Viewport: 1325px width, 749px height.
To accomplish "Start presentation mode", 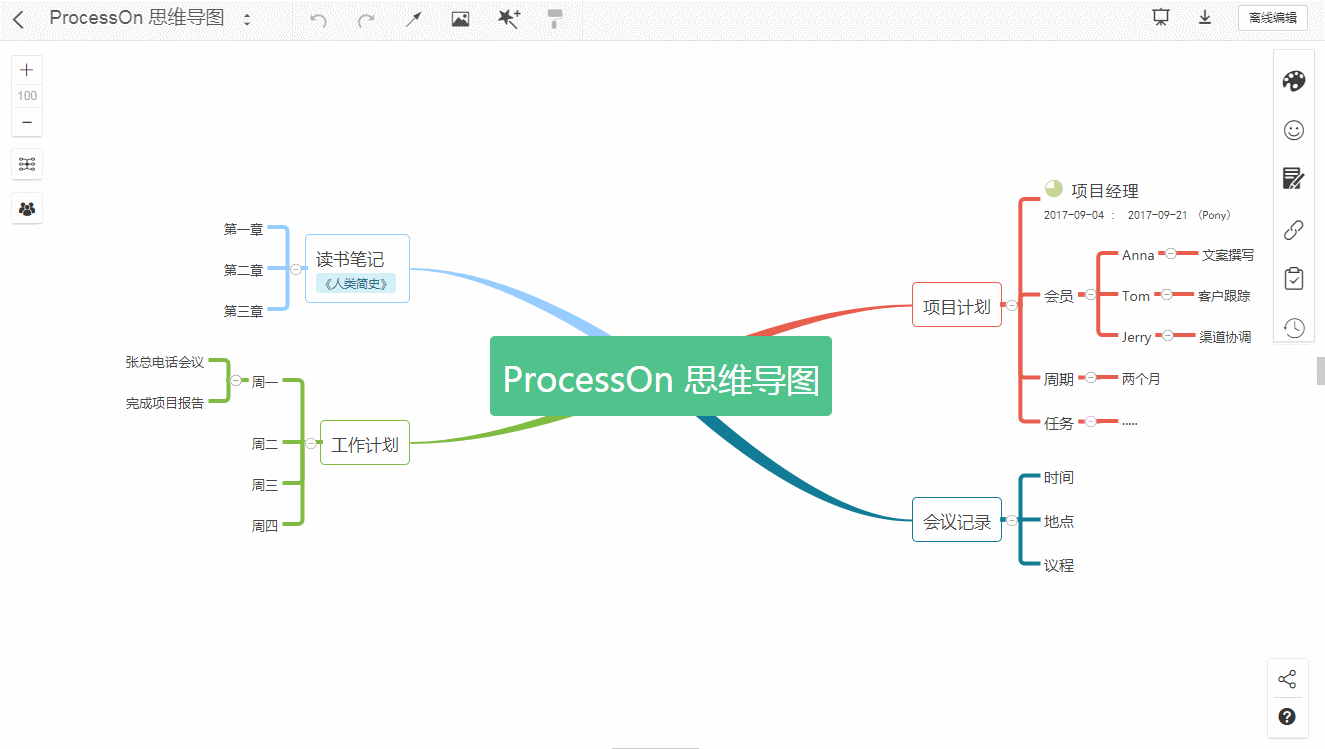I will 1161,18.
